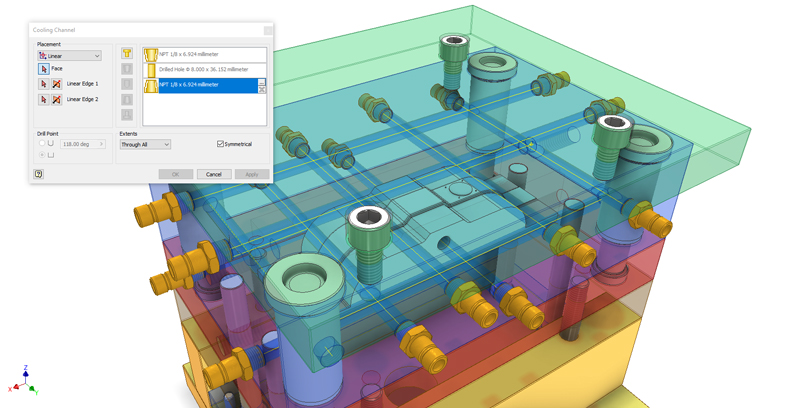Image resolution: width=792 pixels, height=408 pixels.
Task: Toggle the Symmetrical checkbox
Action: pos(220,144)
